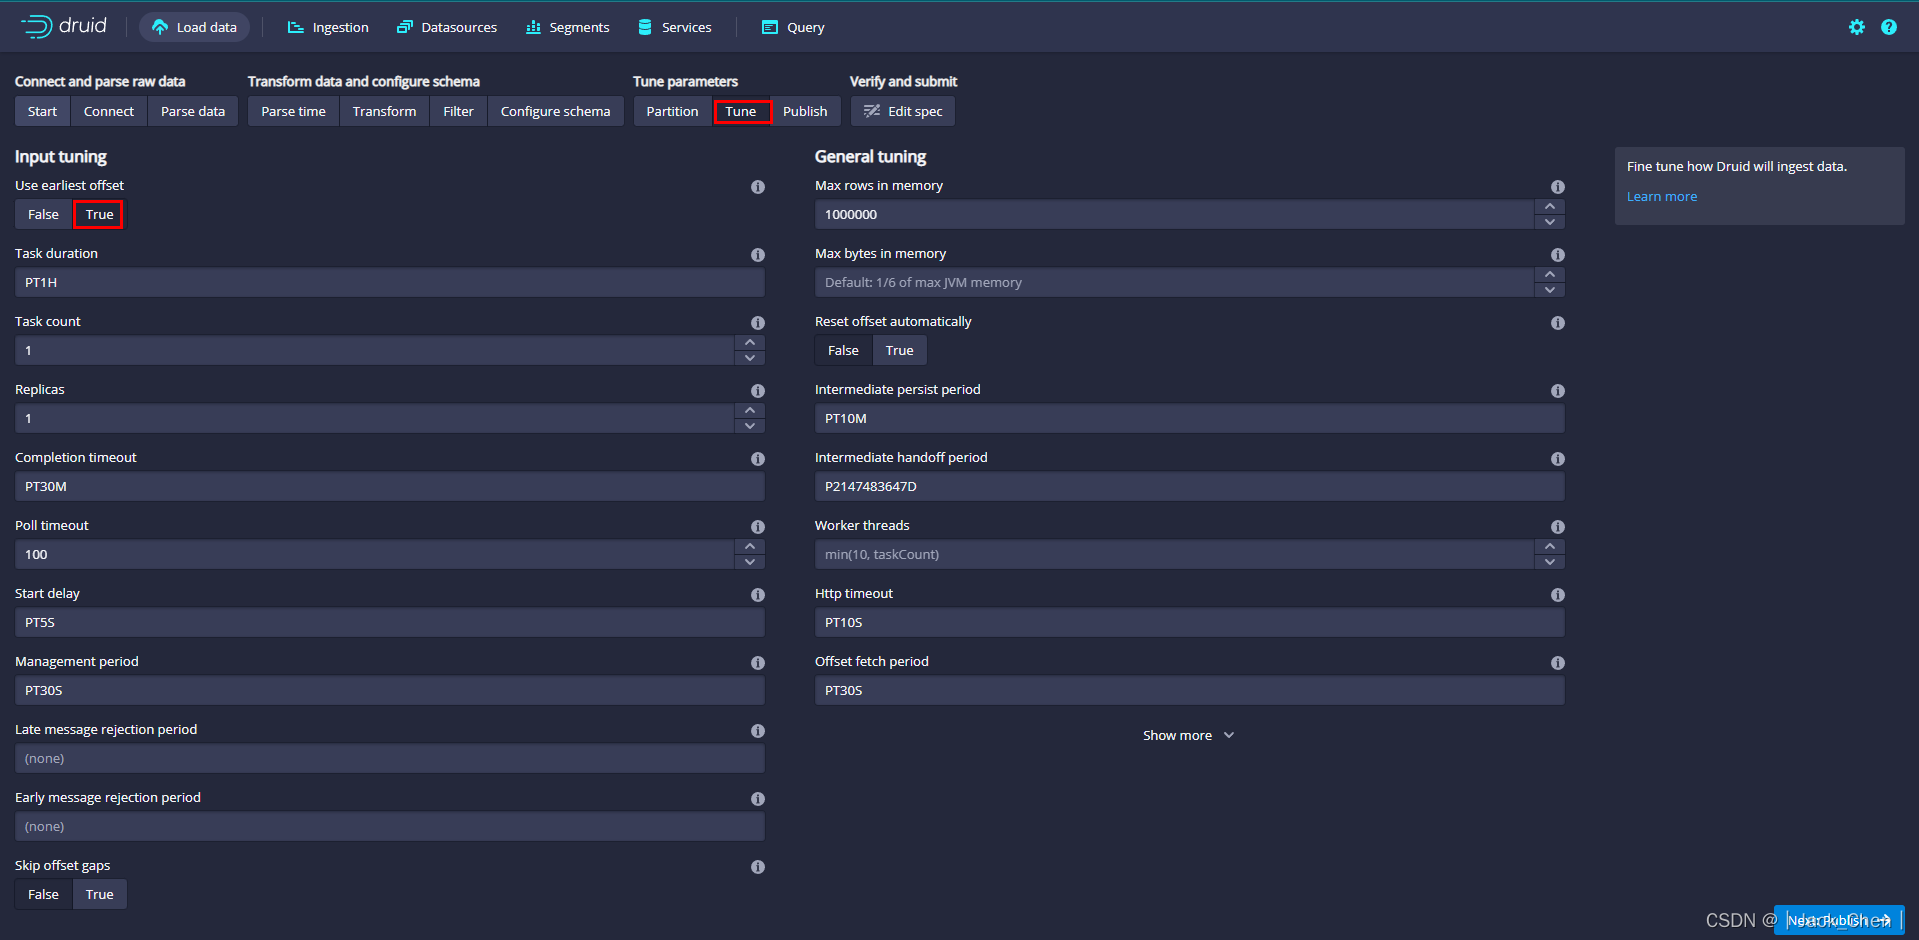Show info for Intermediate persist period
This screenshot has width=1919, height=940.
1558,391
